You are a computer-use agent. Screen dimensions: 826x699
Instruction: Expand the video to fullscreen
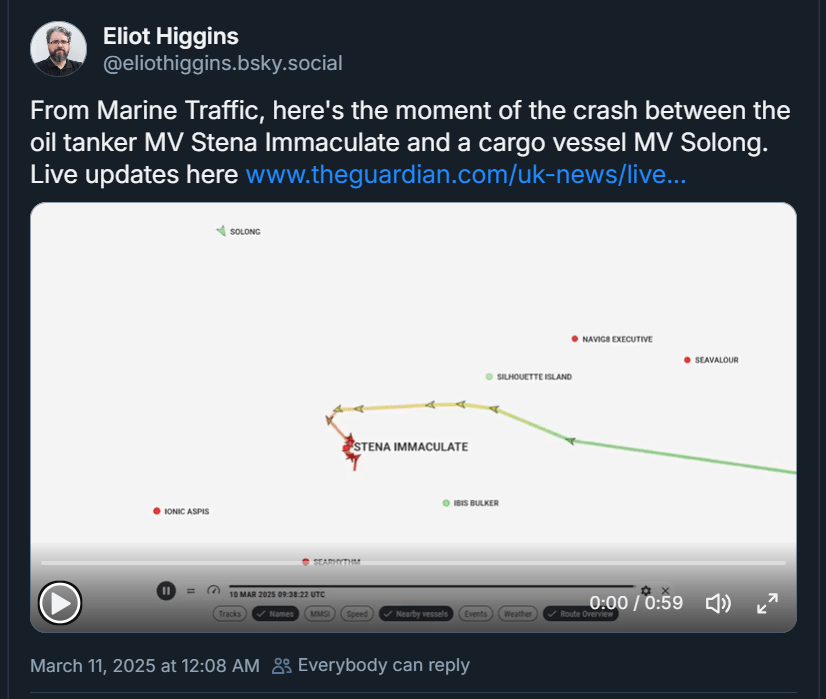767,603
